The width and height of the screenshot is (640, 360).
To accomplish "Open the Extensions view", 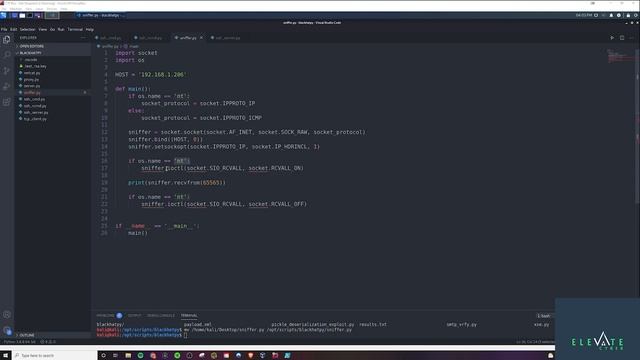I will (7, 102).
